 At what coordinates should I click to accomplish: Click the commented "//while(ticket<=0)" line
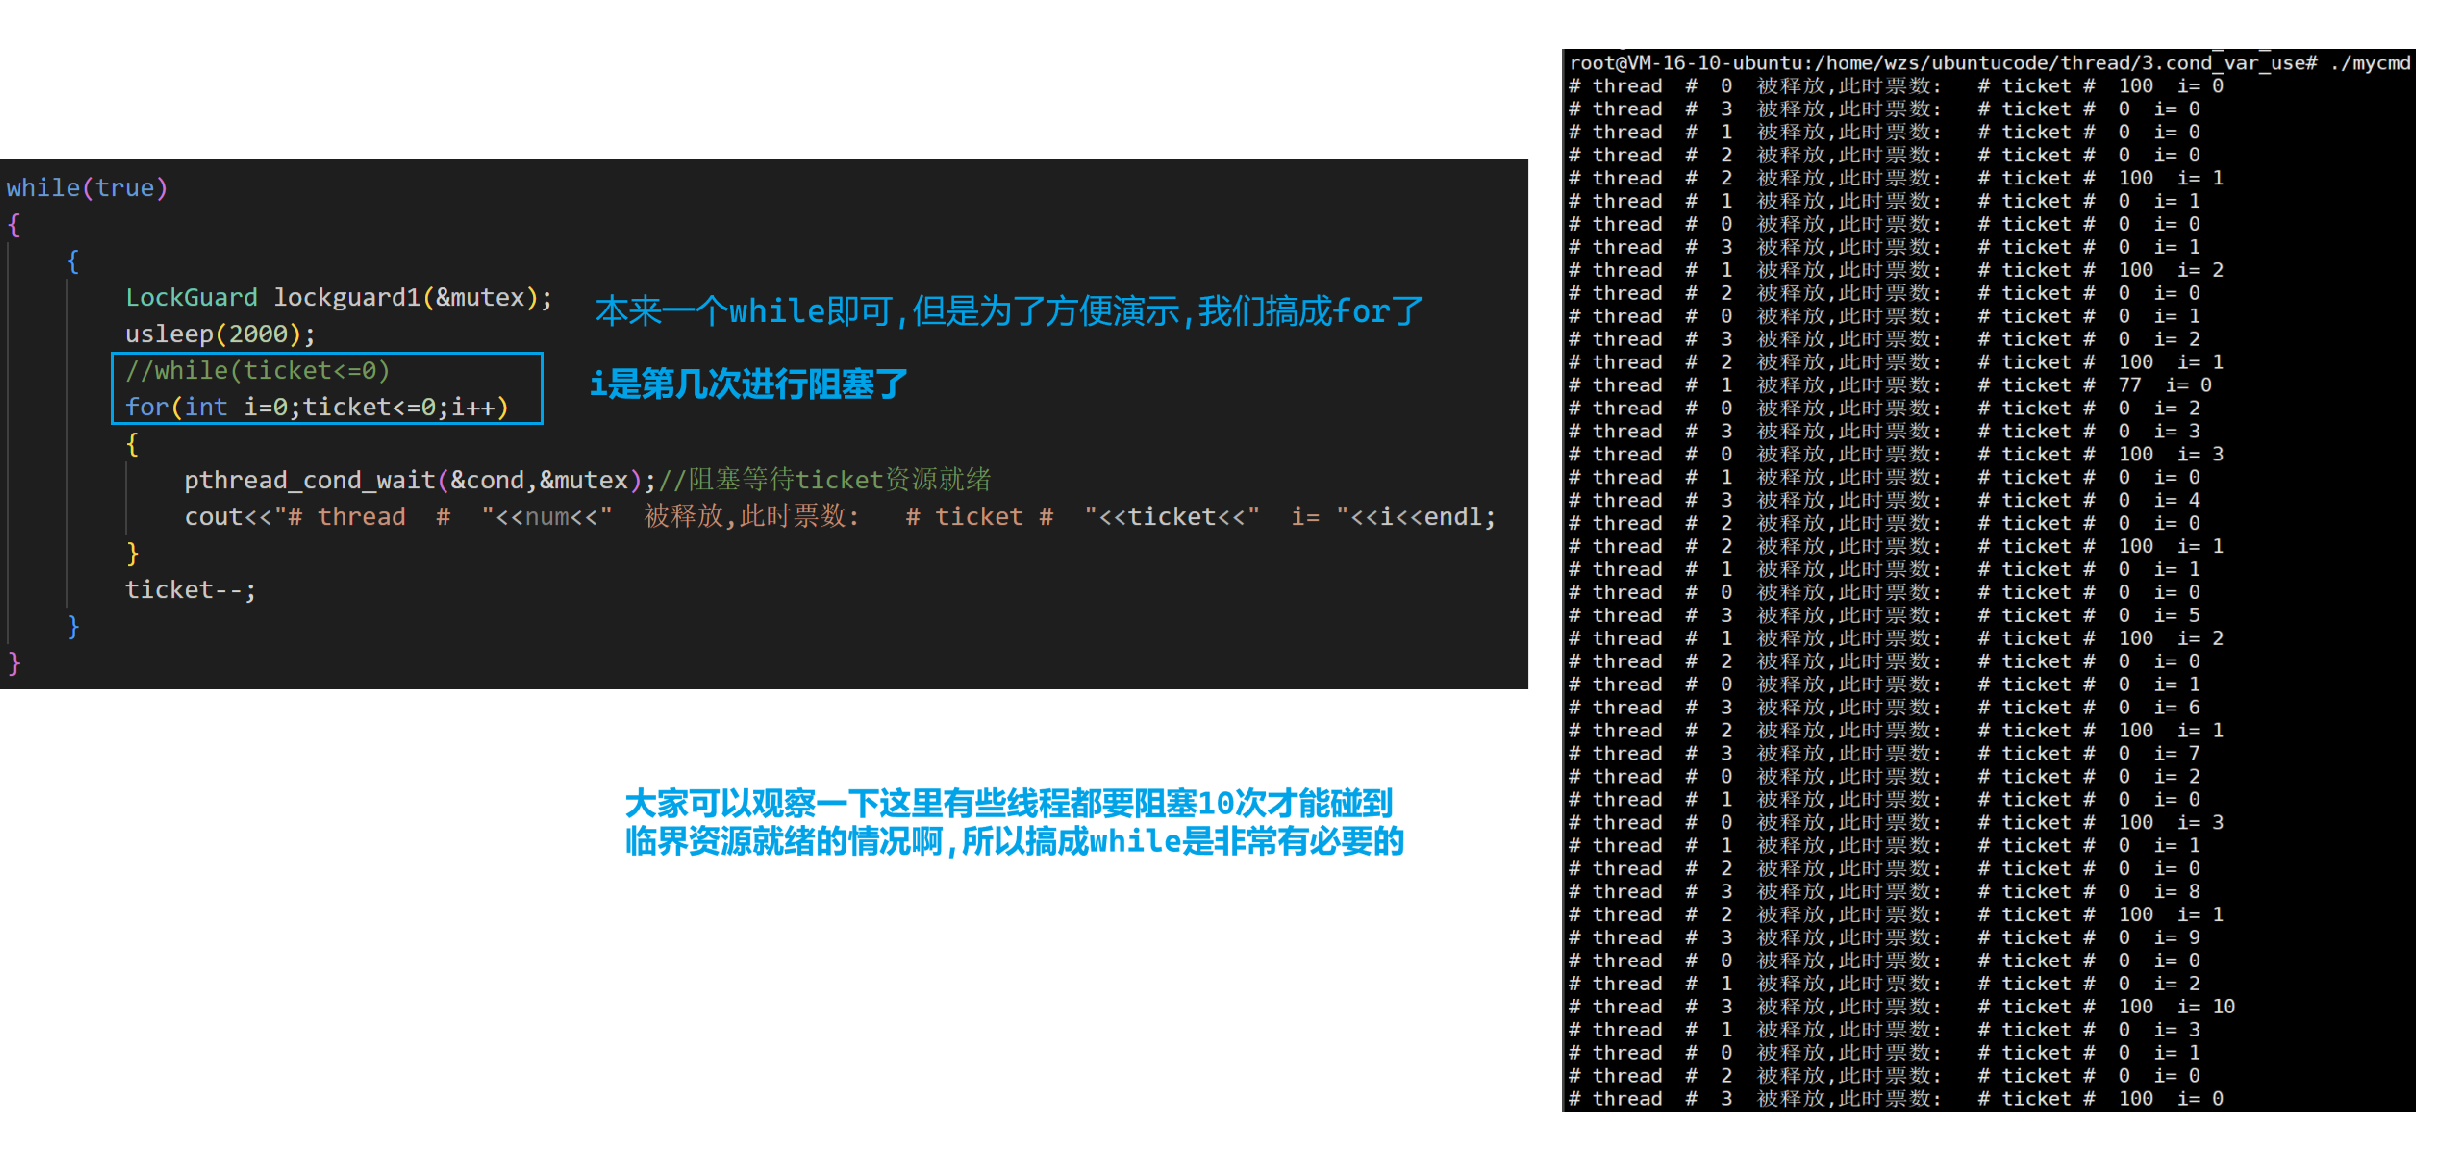[257, 371]
